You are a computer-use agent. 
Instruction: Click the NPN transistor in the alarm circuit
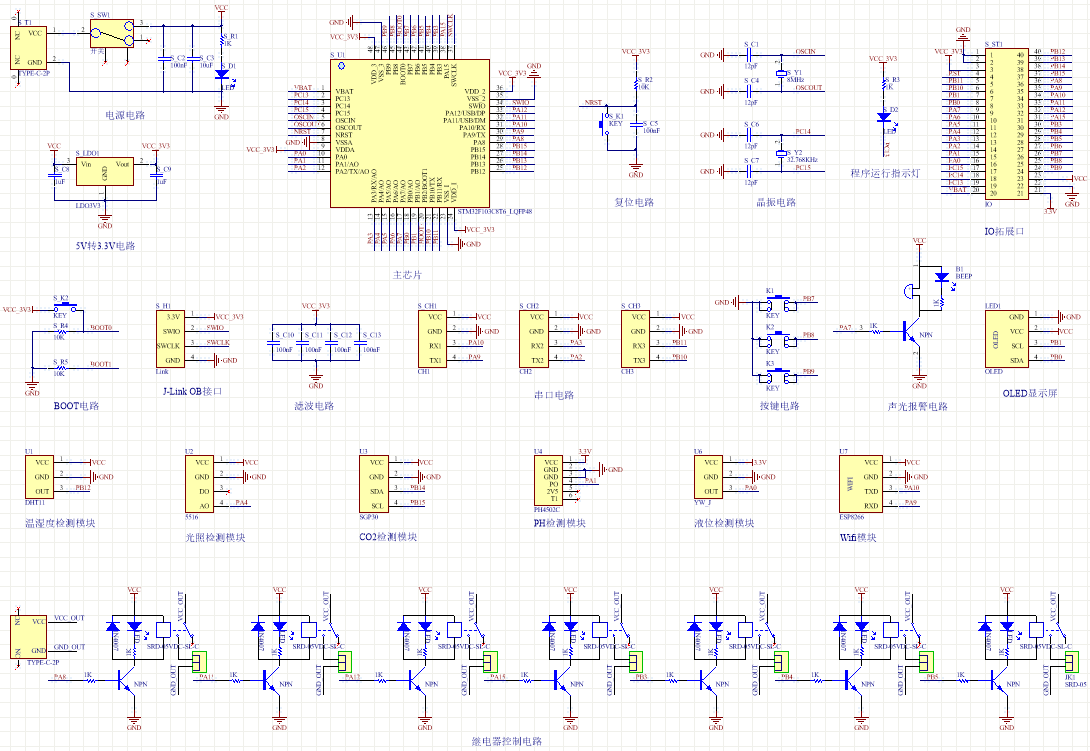click(x=911, y=331)
